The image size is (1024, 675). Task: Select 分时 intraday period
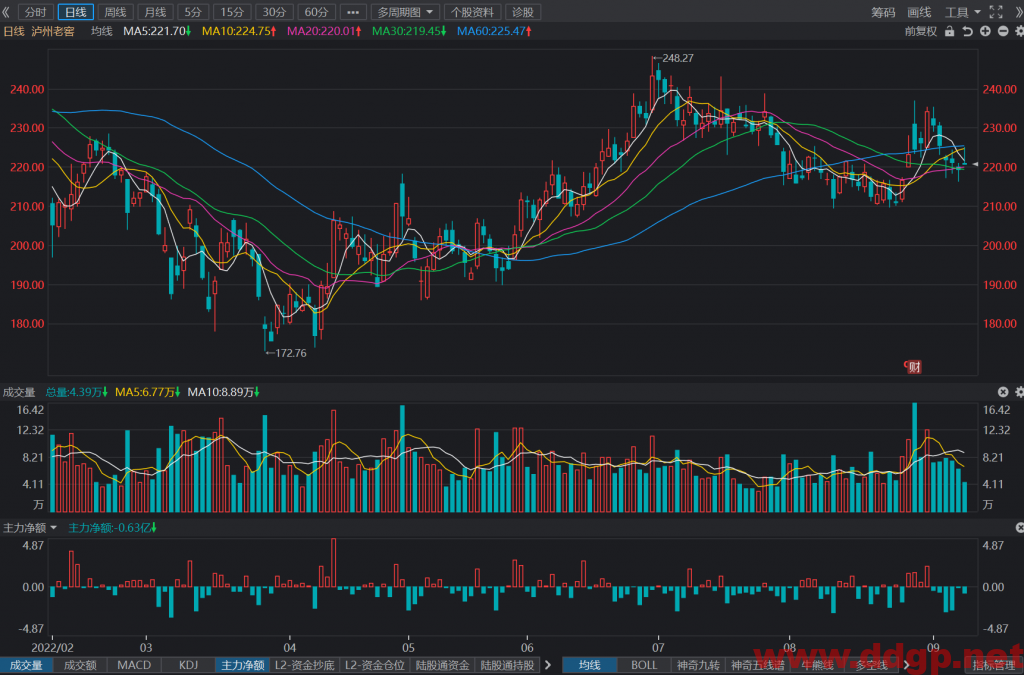click(35, 12)
